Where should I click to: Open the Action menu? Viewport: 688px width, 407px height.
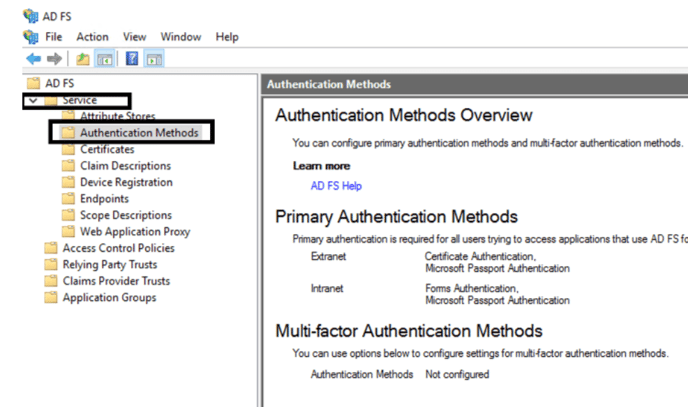pos(92,37)
